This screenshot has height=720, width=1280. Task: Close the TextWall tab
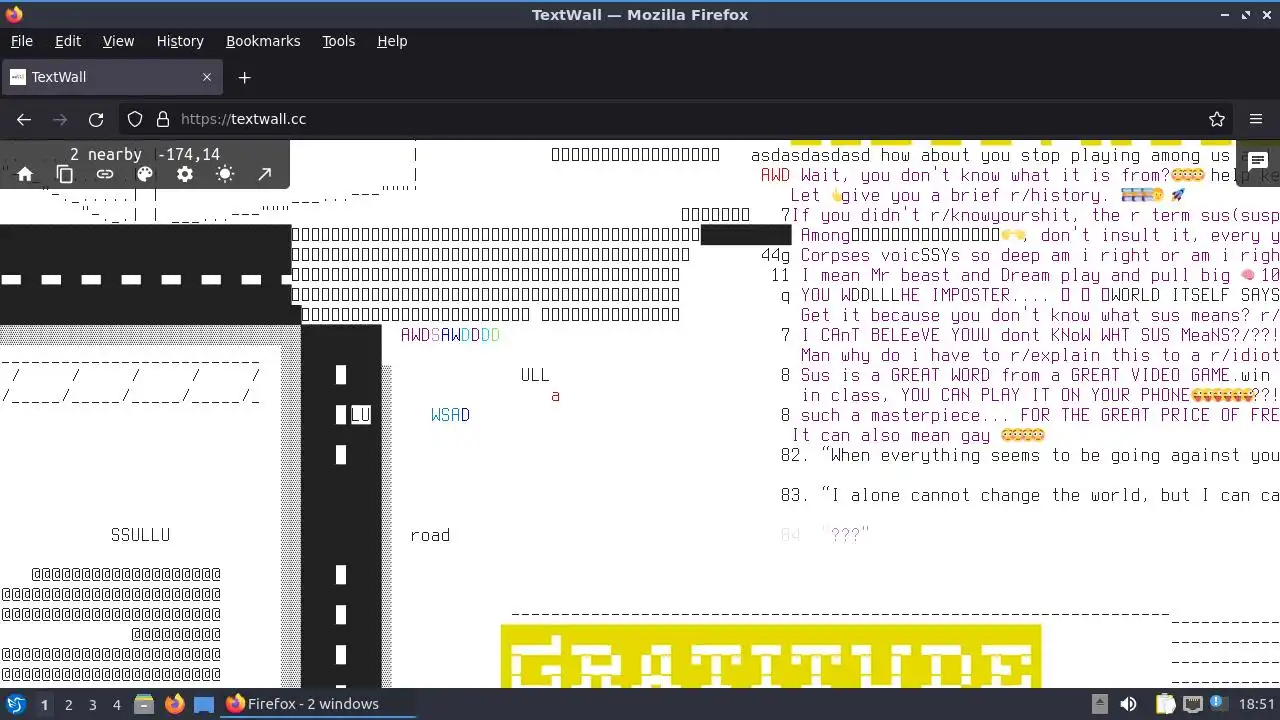207,77
